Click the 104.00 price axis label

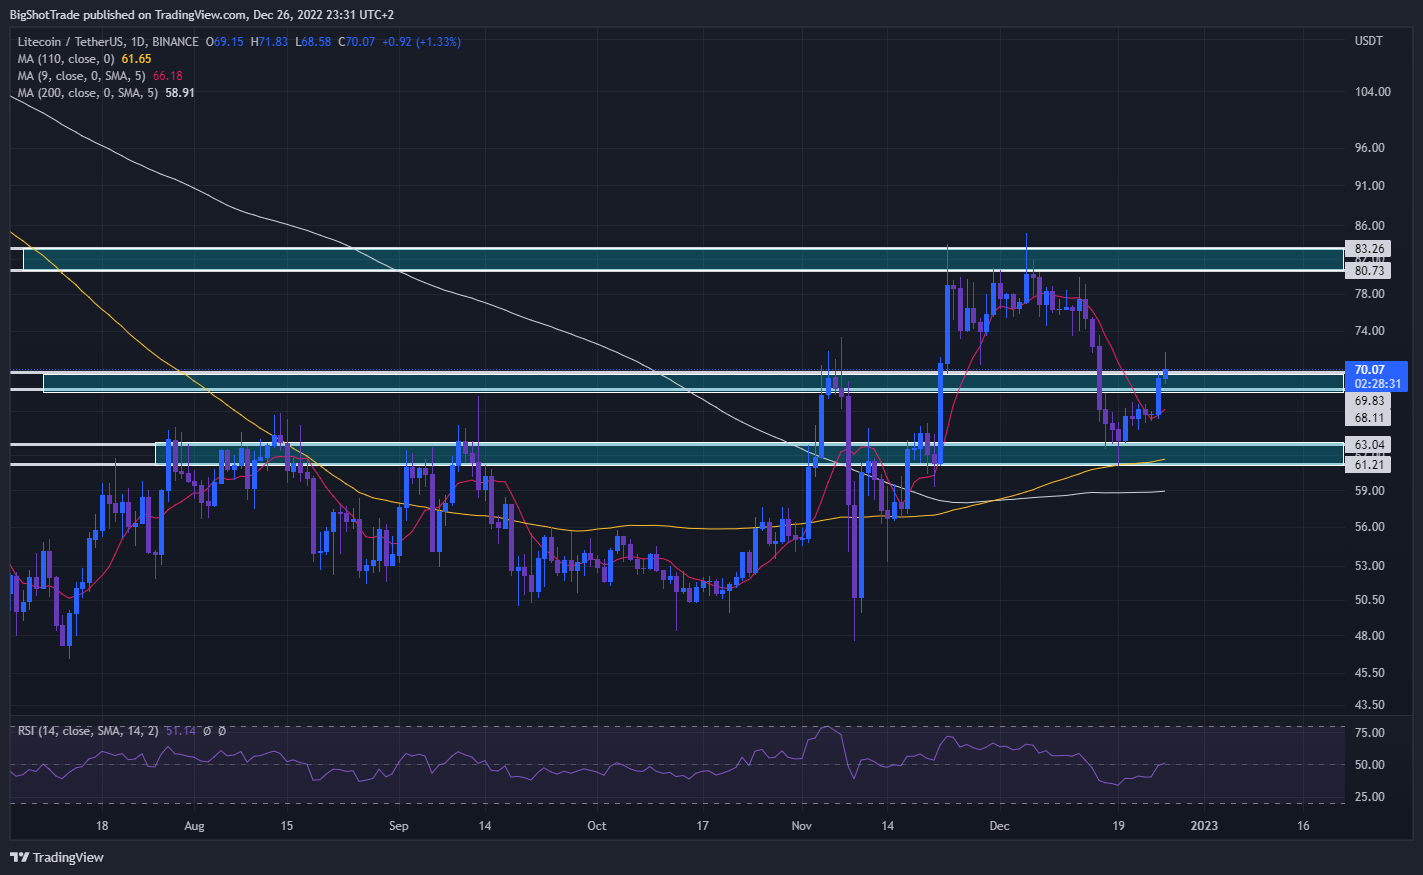pos(1372,92)
